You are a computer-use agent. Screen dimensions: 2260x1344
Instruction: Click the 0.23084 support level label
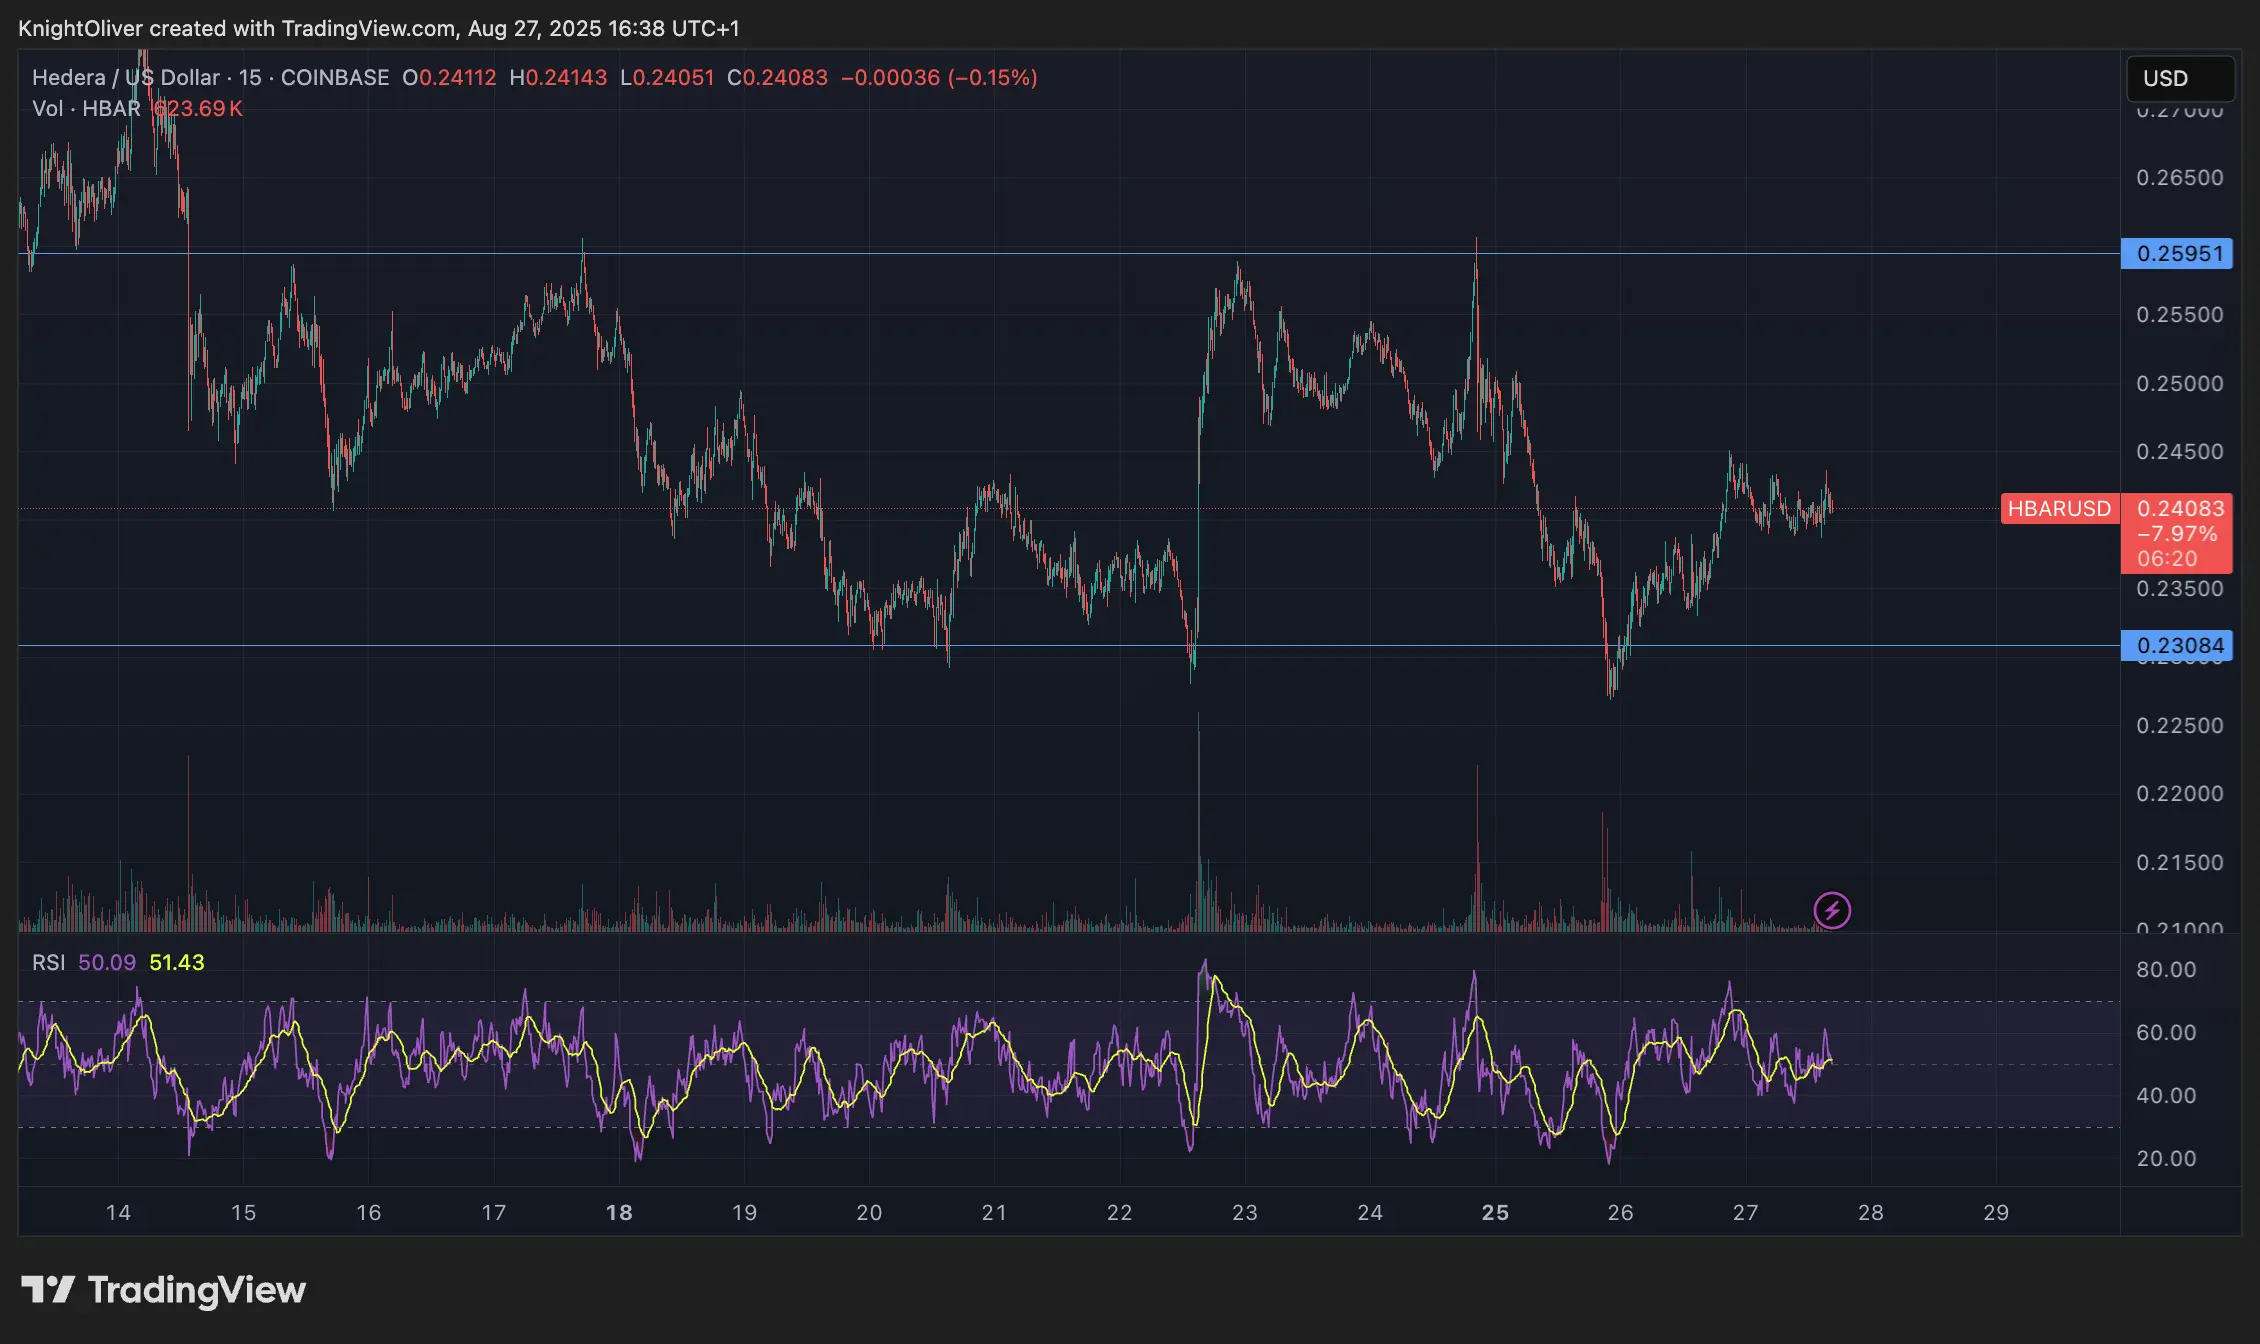[2177, 645]
